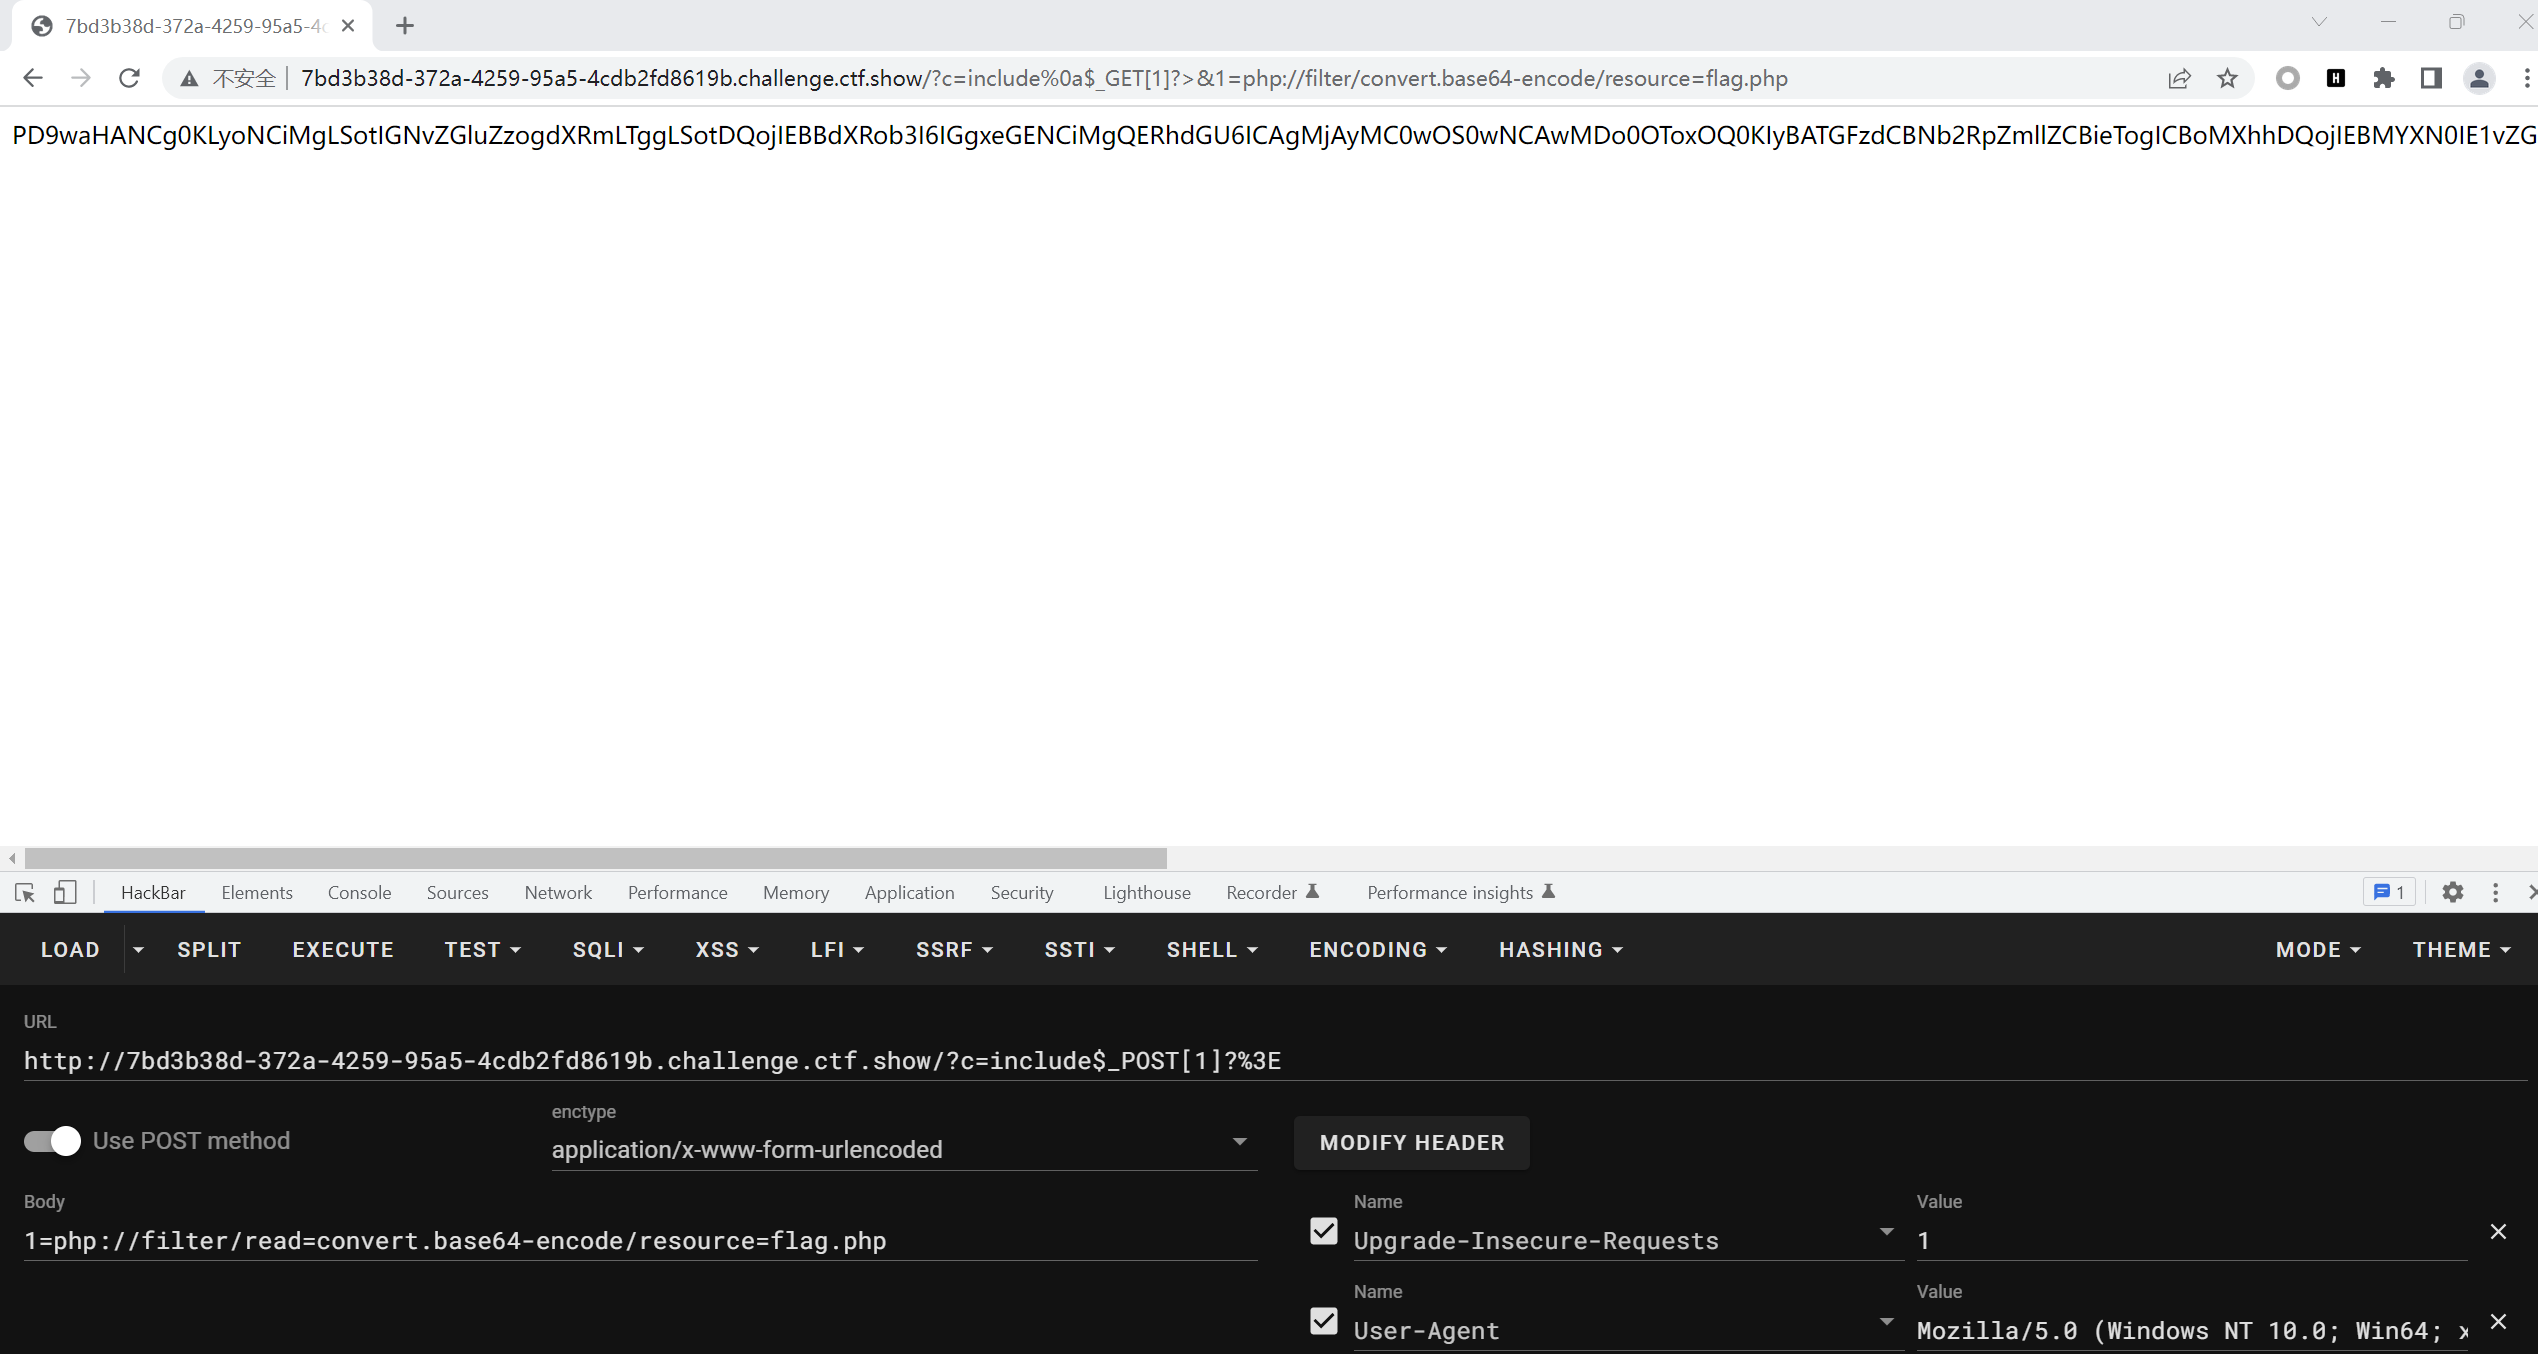Viewport: 2538px width, 1354px height.
Task: Reload the current page
Action: (129, 78)
